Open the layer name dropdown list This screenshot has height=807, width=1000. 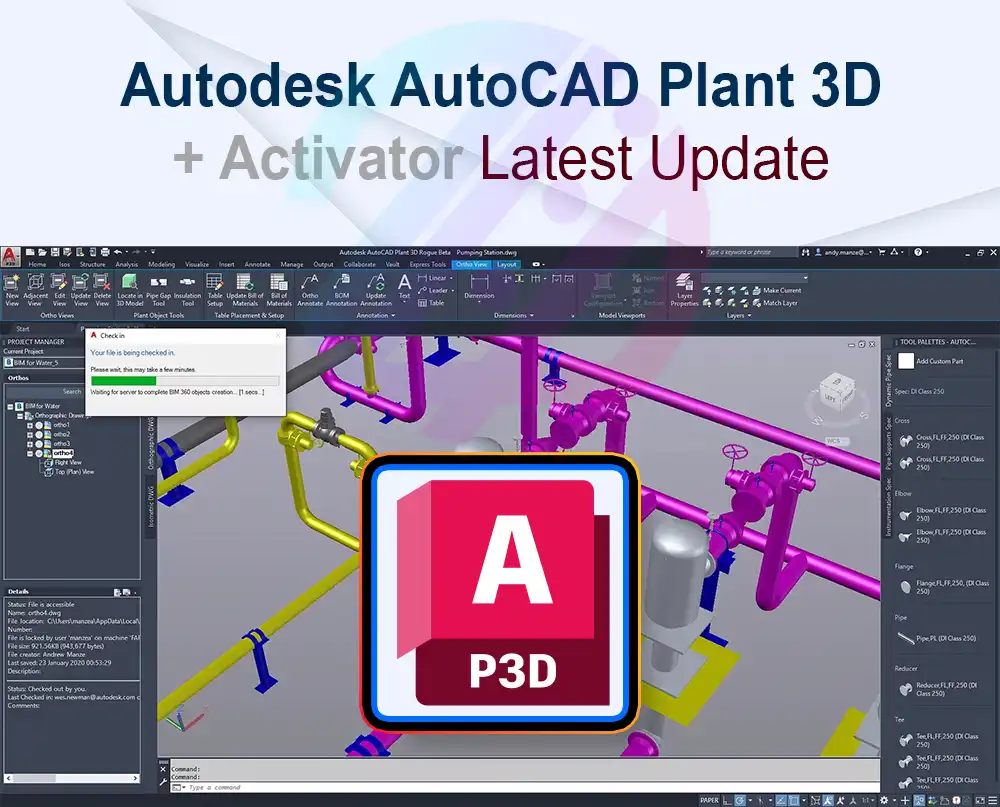755,278
